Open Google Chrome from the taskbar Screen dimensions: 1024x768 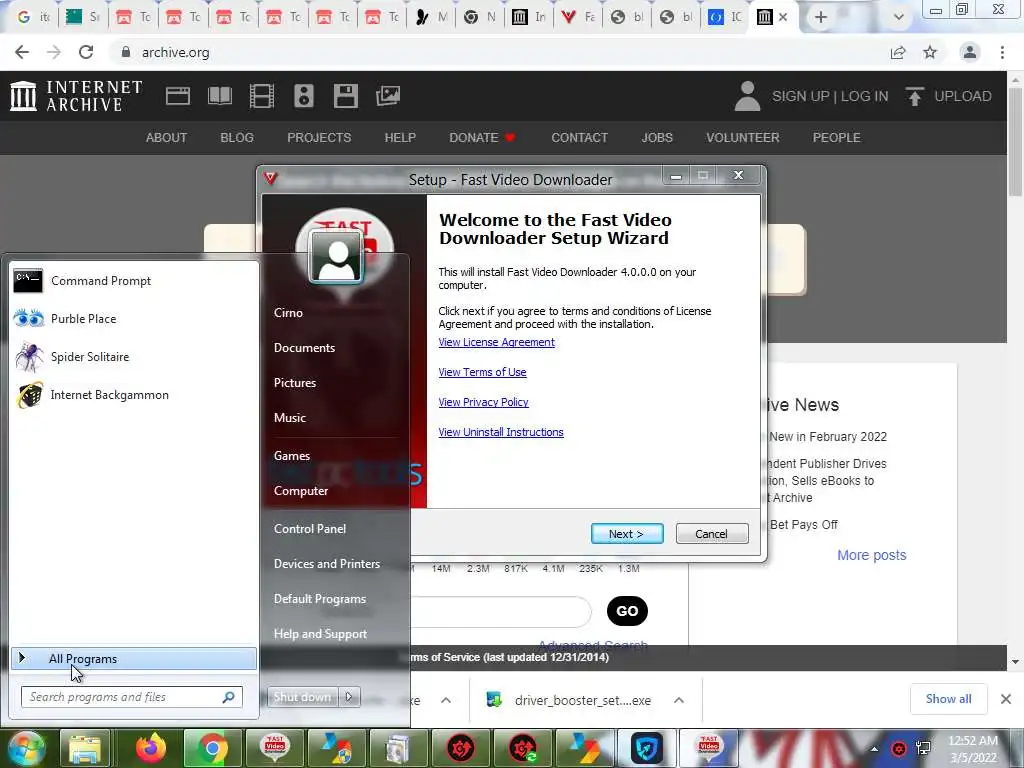tap(213, 748)
